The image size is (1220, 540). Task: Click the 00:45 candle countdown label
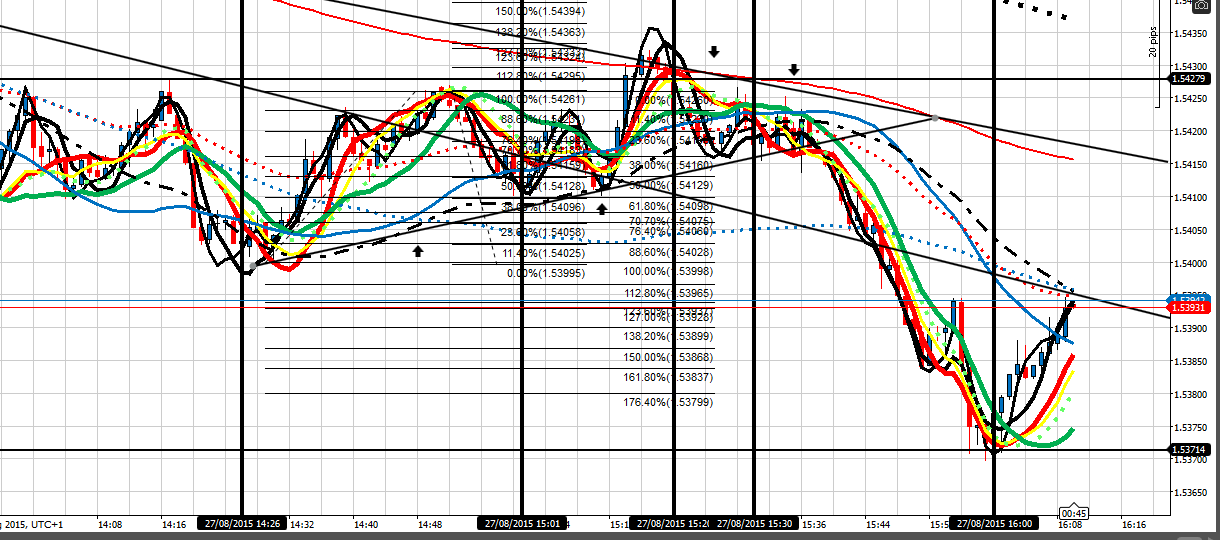pos(1074,513)
